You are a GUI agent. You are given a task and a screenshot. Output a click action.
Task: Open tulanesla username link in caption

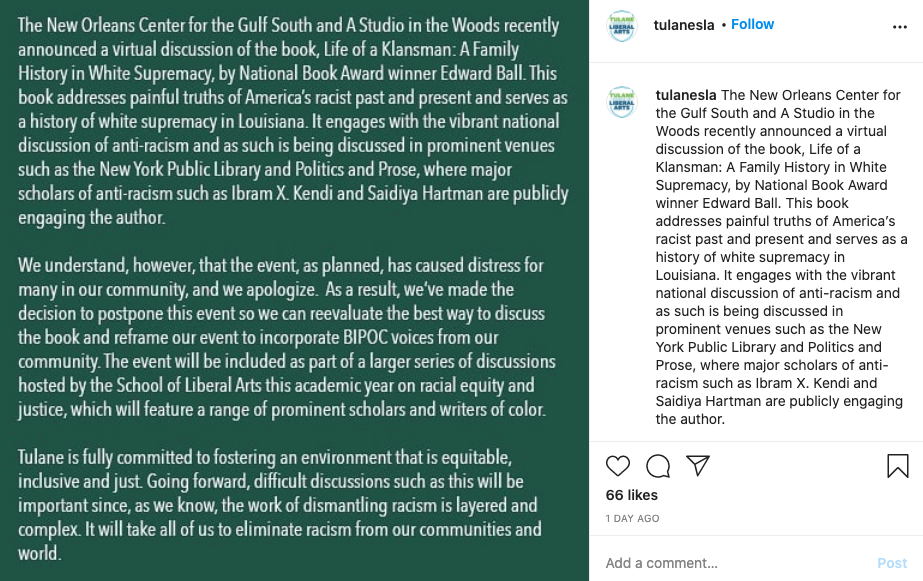click(x=686, y=95)
